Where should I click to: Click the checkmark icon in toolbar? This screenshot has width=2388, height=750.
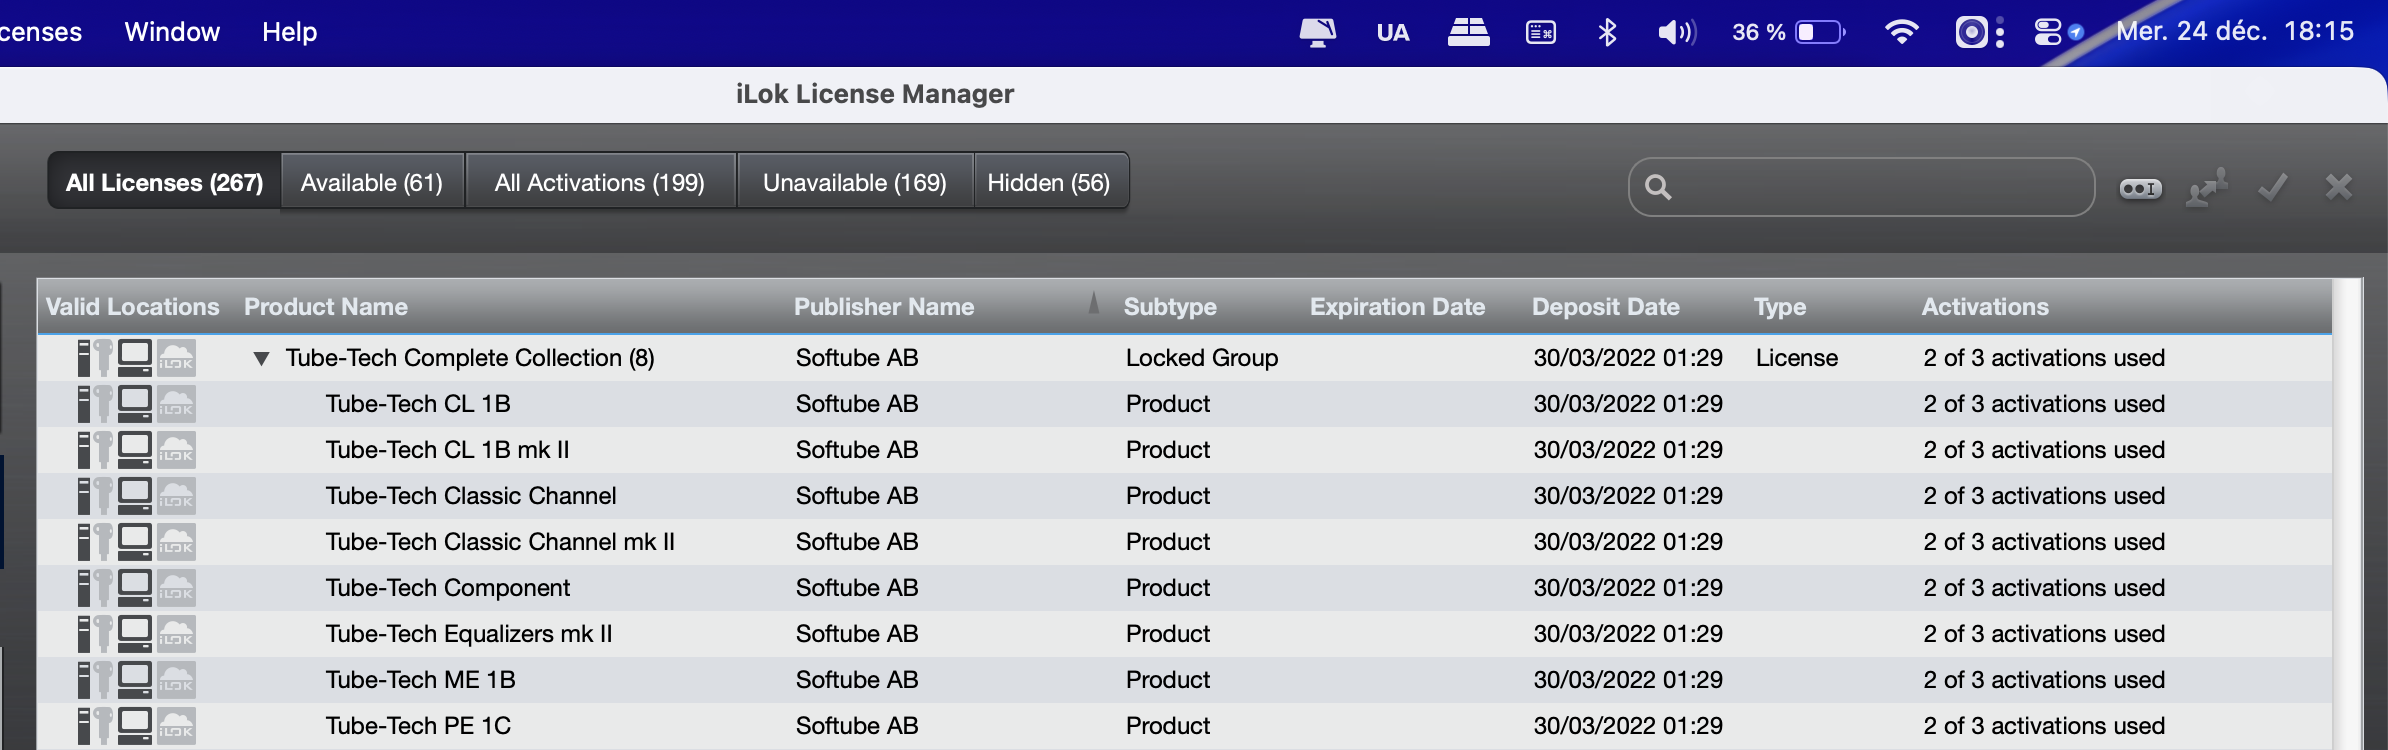(2273, 187)
